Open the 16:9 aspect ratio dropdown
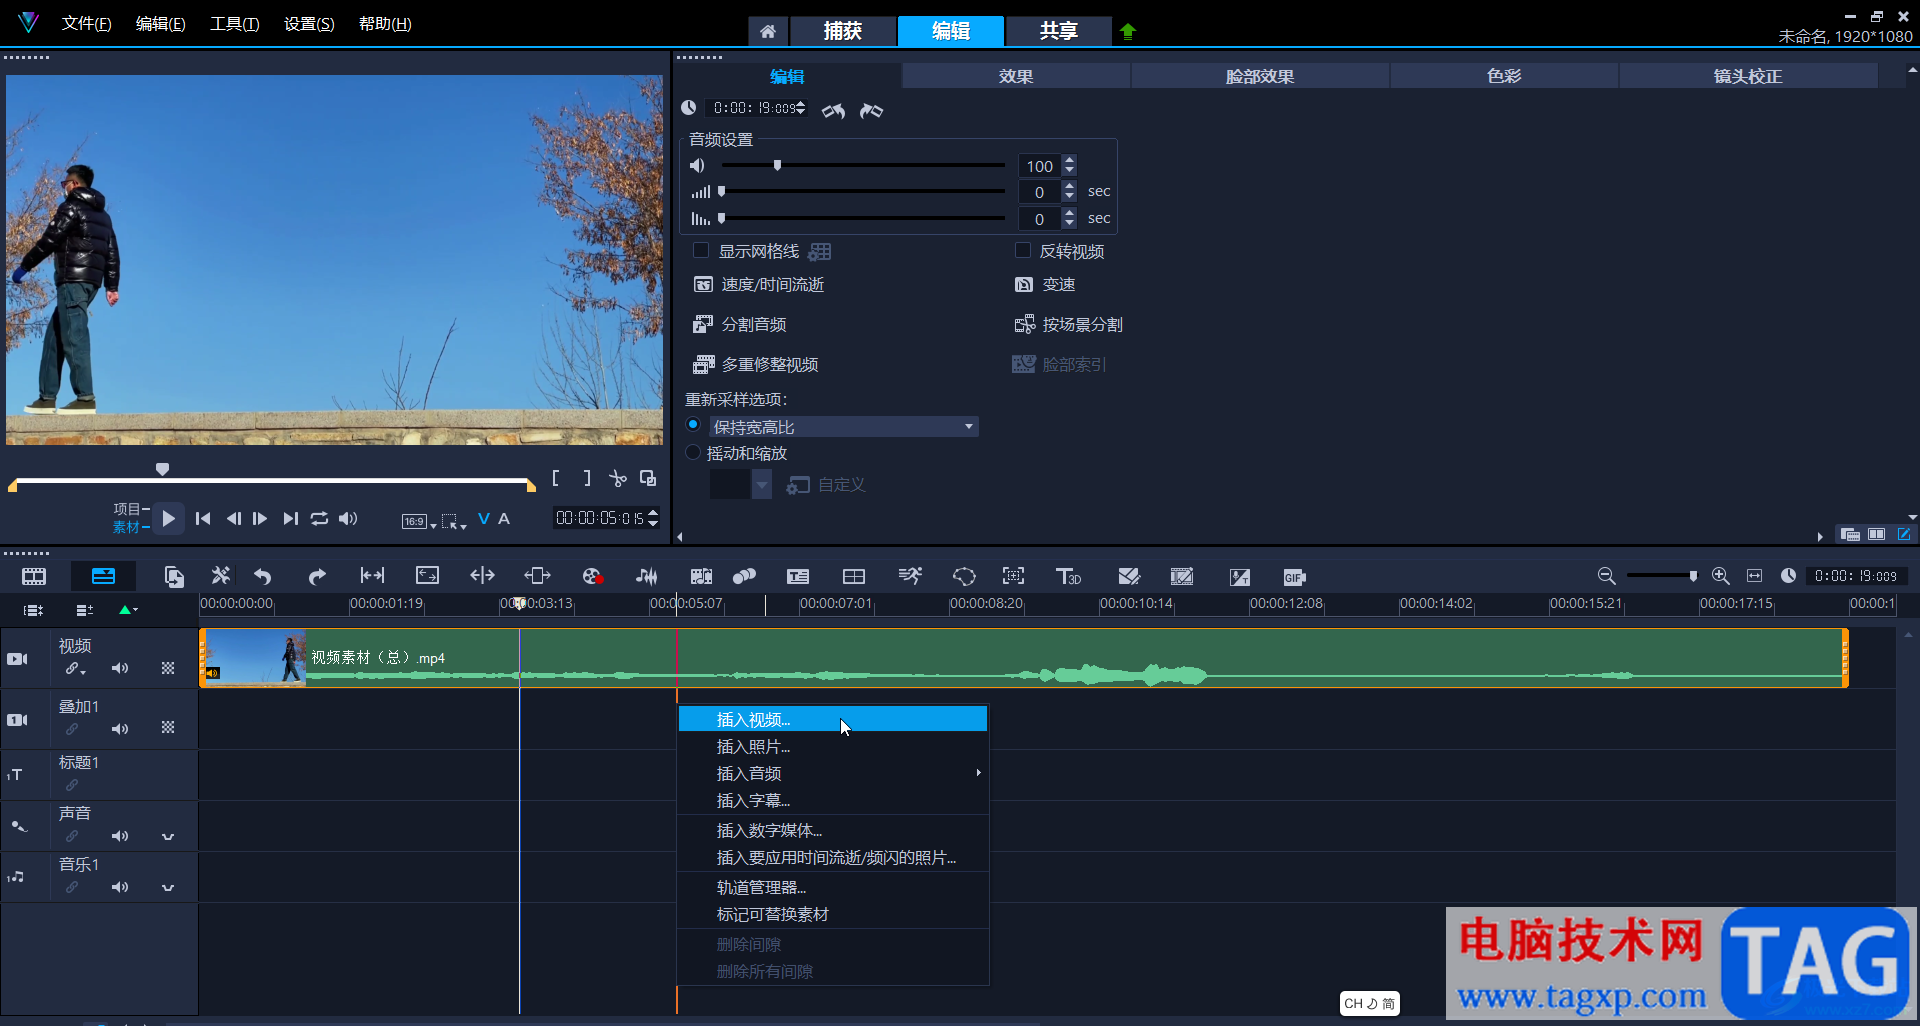1920x1026 pixels. click(x=418, y=521)
